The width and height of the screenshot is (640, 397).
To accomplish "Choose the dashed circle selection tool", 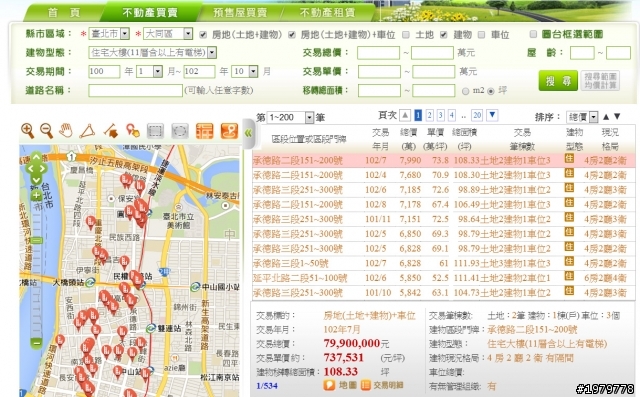I will [180, 131].
